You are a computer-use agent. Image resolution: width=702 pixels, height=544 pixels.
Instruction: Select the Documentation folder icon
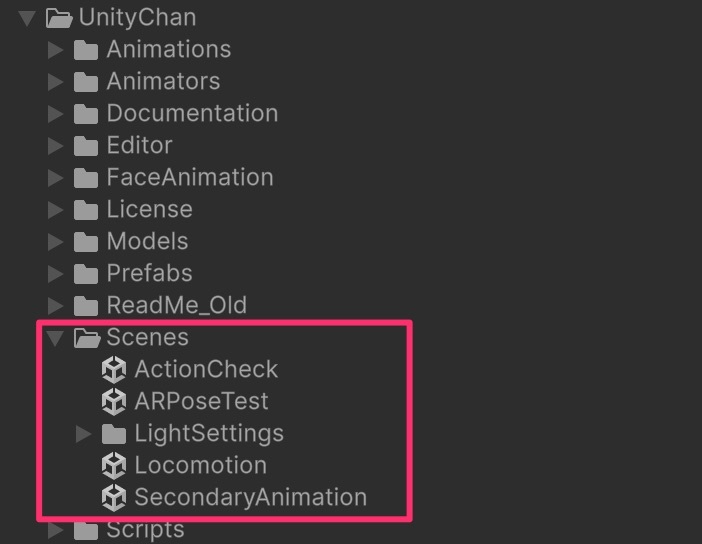pyautogui.click(x=86, y=114)
